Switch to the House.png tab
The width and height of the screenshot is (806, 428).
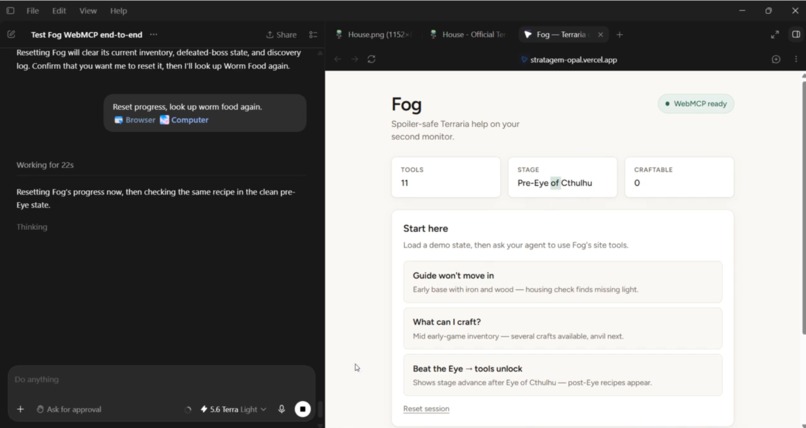click(x=373, y=34)
